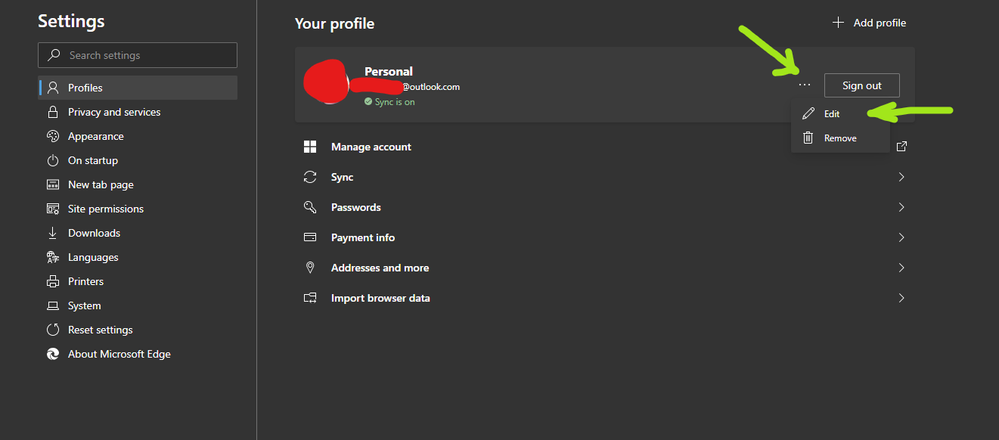The height and width of the screenshot is (440, 999).
Task: Open Site permissions settings
Action: tap(138, 209)
